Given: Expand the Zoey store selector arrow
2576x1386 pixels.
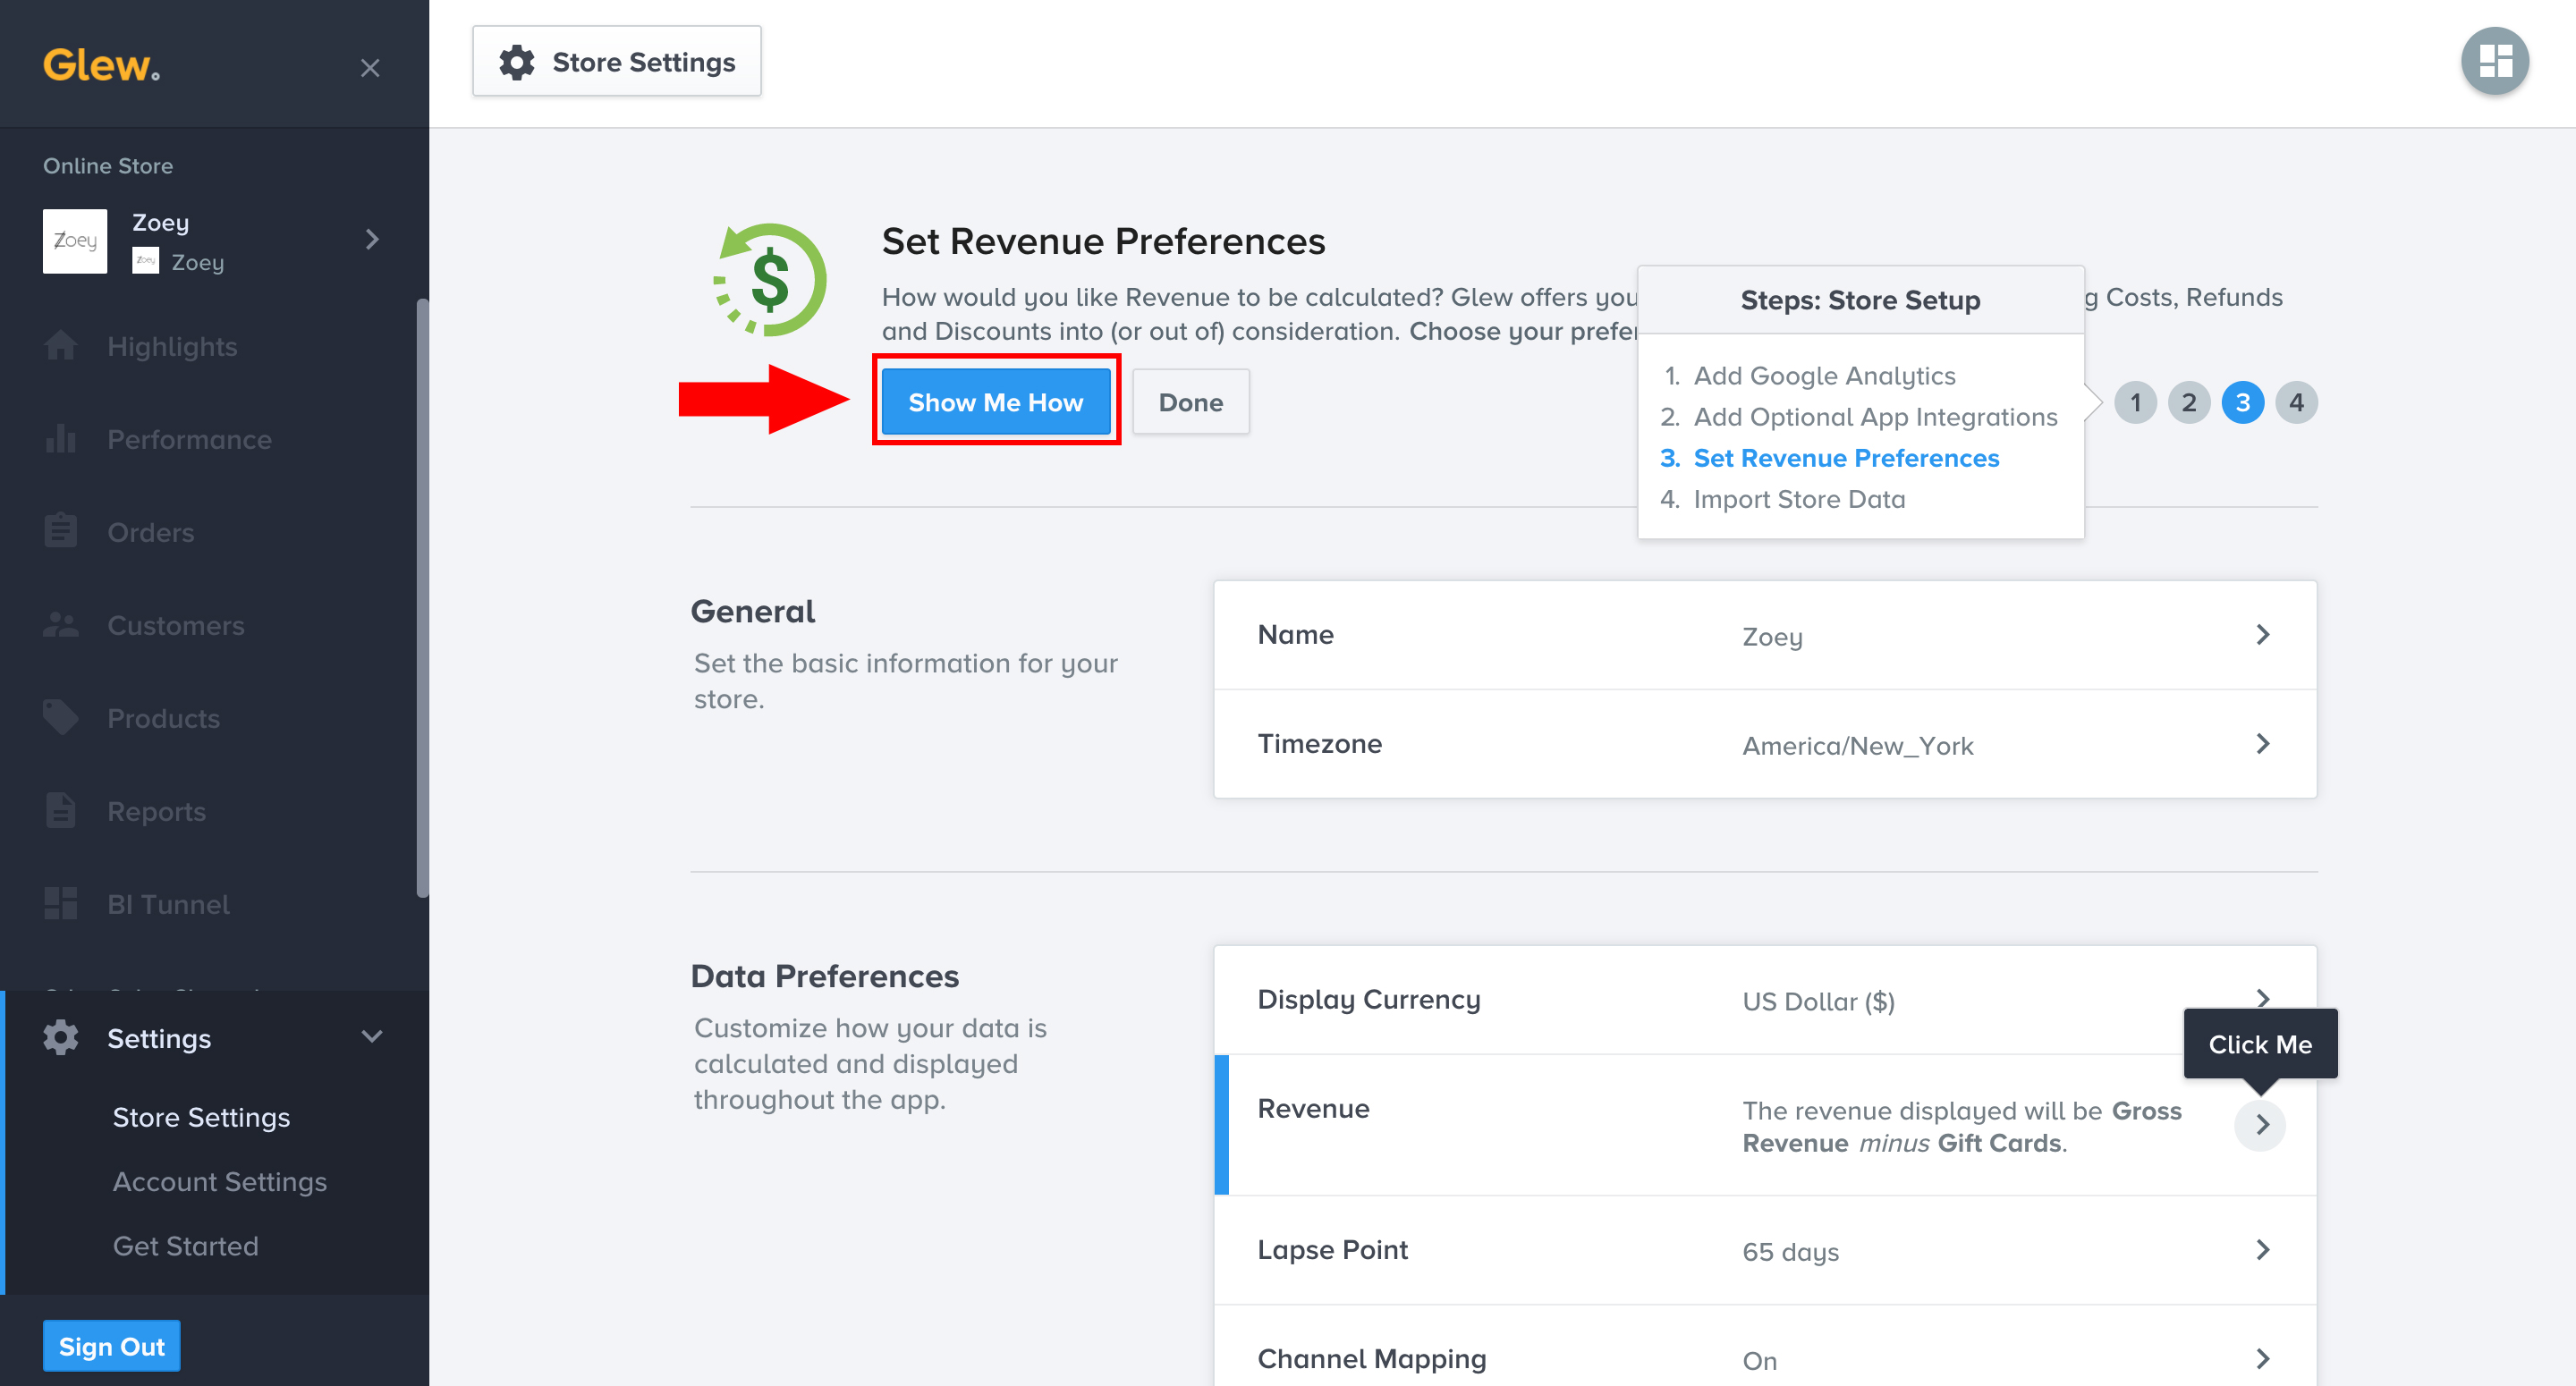Looking at the screenshot, I should pyautogui.click(x=372, y=239).
